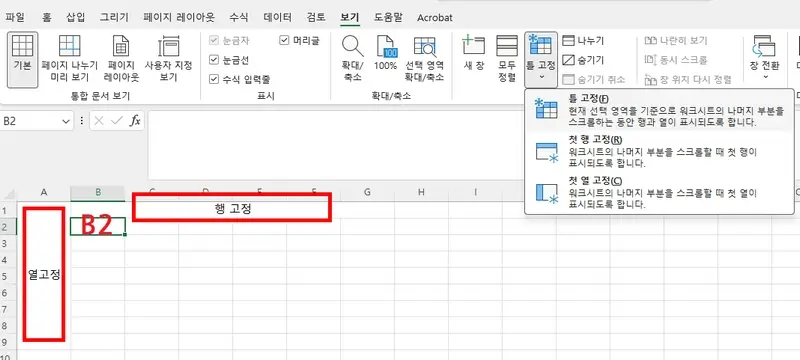Select 첫 열 고정(C) freeze first column
800x360 pixels.
659,193
